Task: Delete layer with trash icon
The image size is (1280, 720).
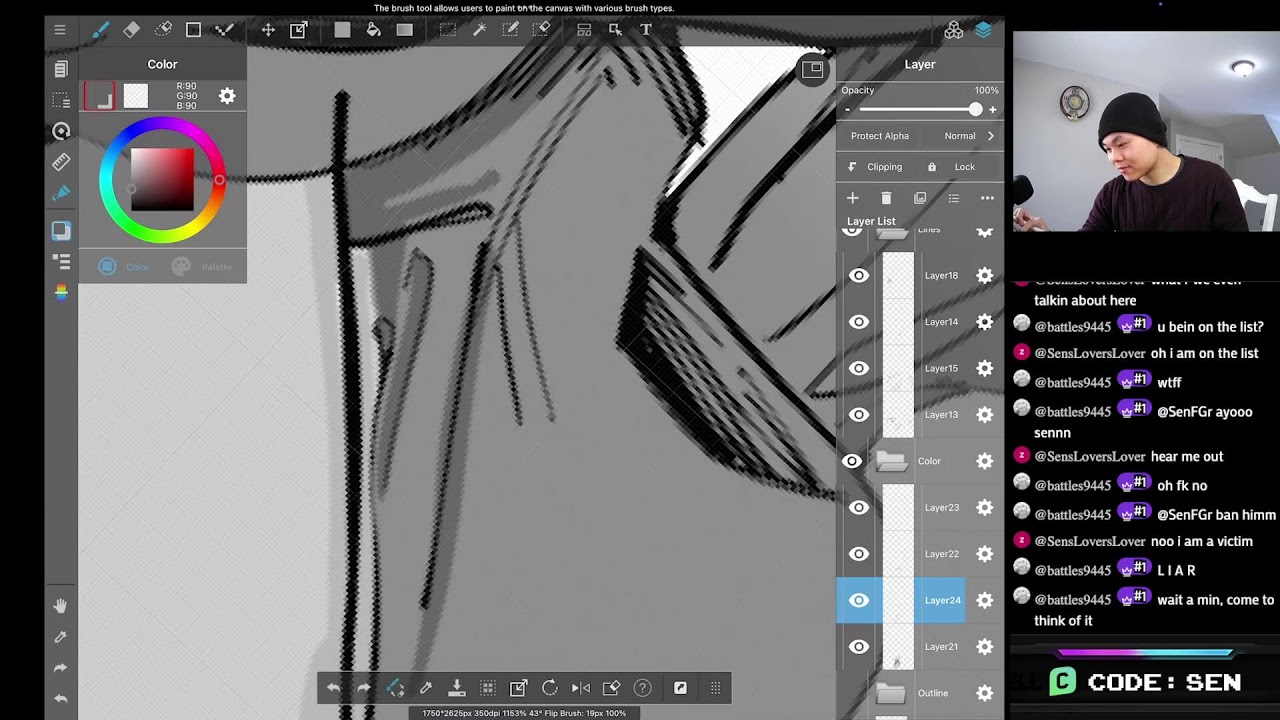Action: [886, 198]
